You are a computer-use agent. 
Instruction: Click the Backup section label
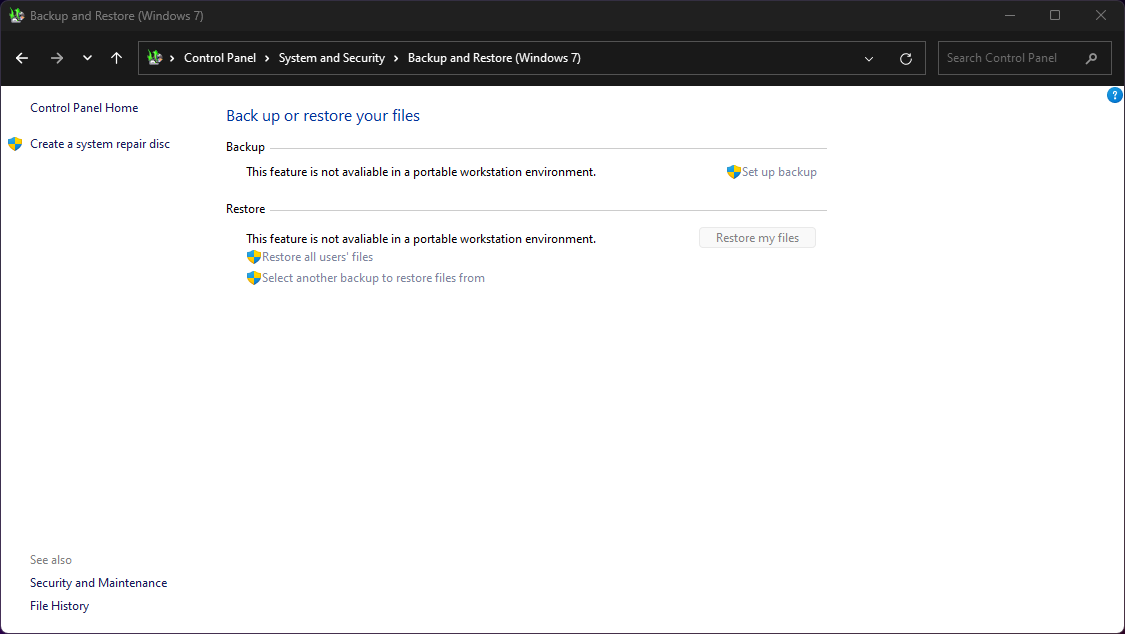pos(245,146)
